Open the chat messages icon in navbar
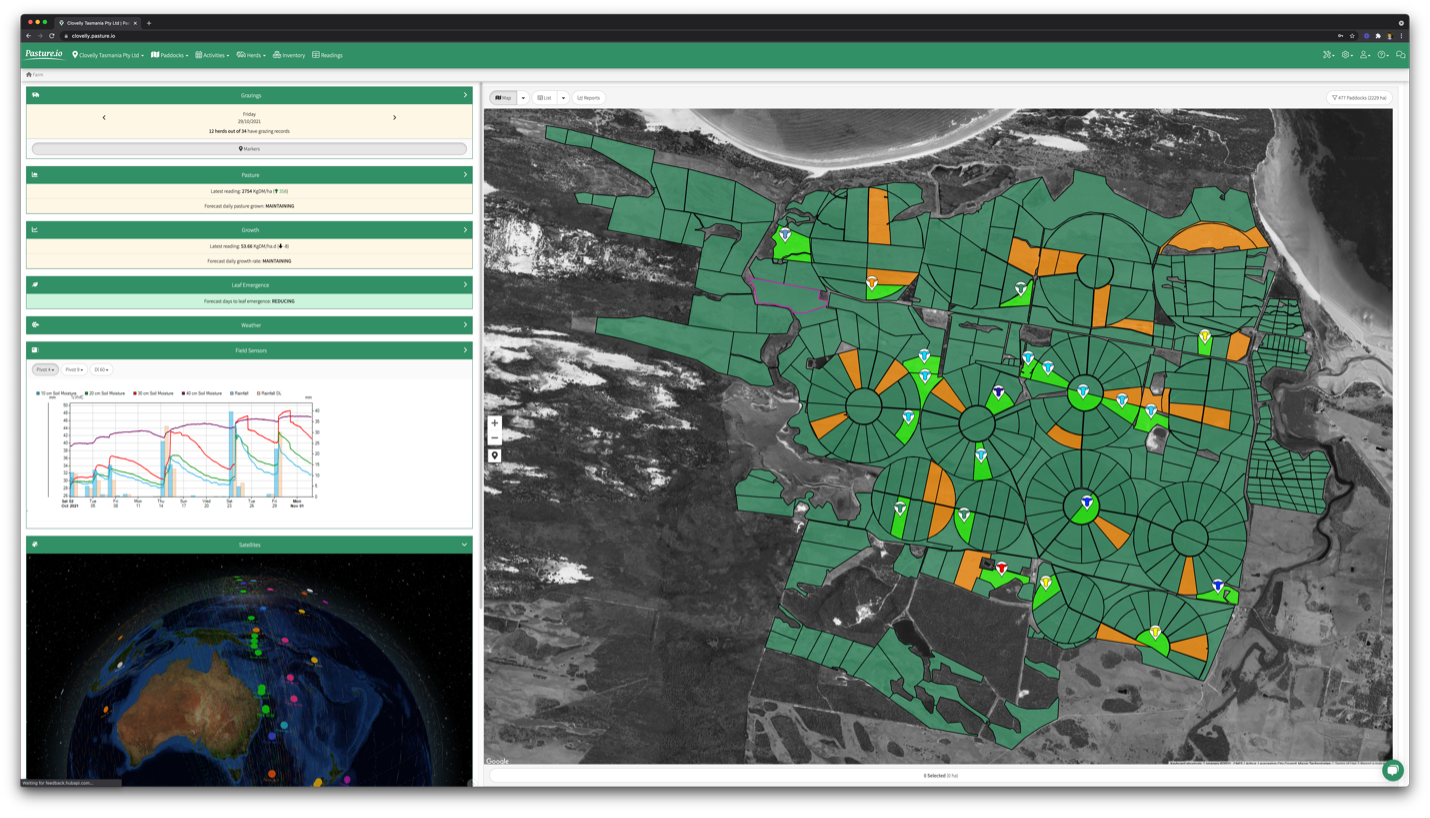This screenshot has width=1430, height=818. [1401, 55]
